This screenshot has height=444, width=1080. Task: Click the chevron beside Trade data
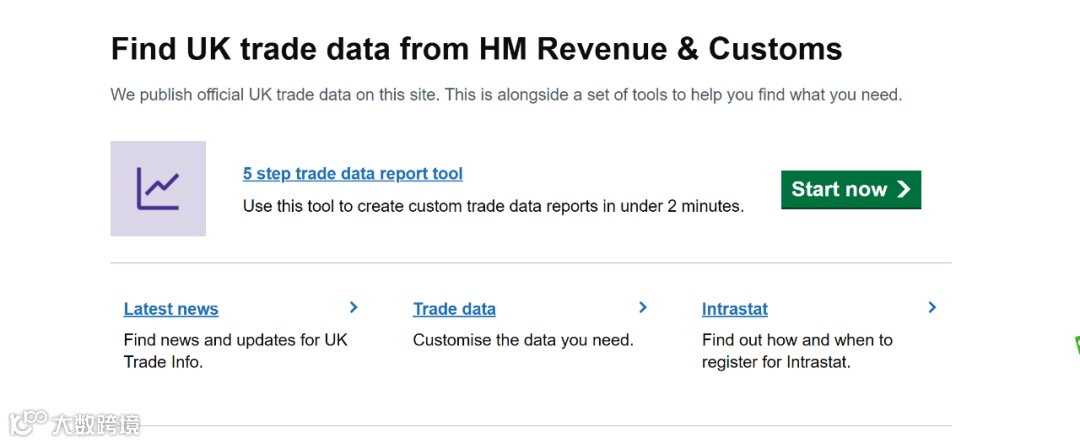coord(643,308)
